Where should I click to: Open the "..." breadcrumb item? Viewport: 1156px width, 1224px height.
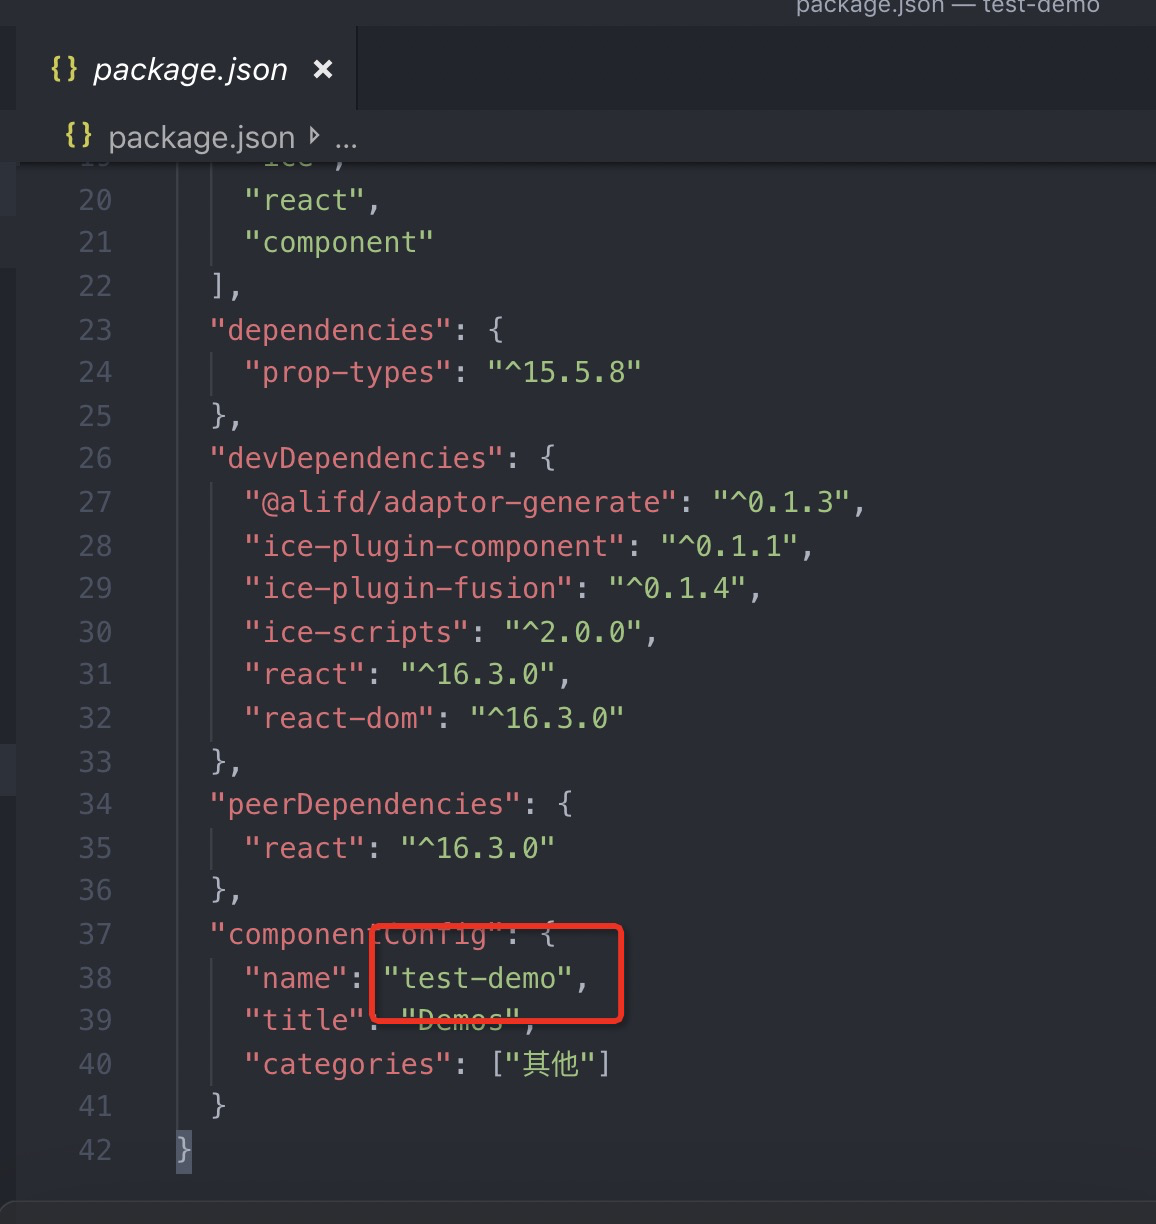pyautogui.click(x=346, y=140)
